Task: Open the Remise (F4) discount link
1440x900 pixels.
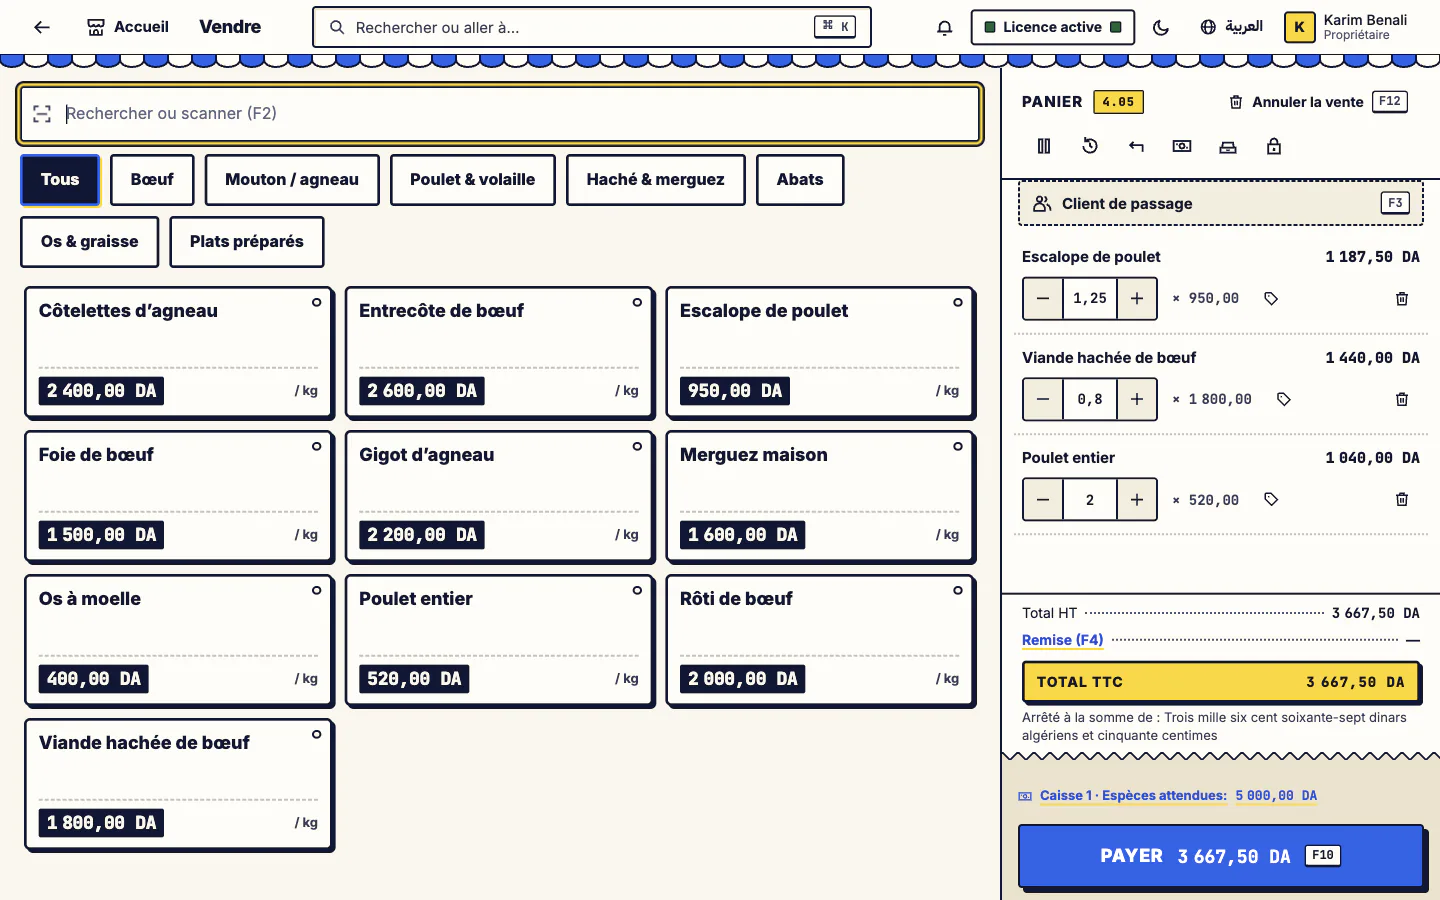Action: [x=1062, y=640]
